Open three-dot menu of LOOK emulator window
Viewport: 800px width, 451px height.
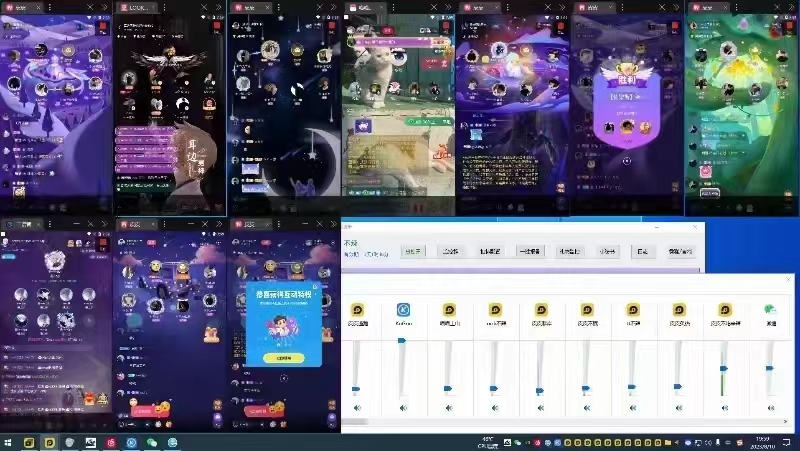coord(164,7)
